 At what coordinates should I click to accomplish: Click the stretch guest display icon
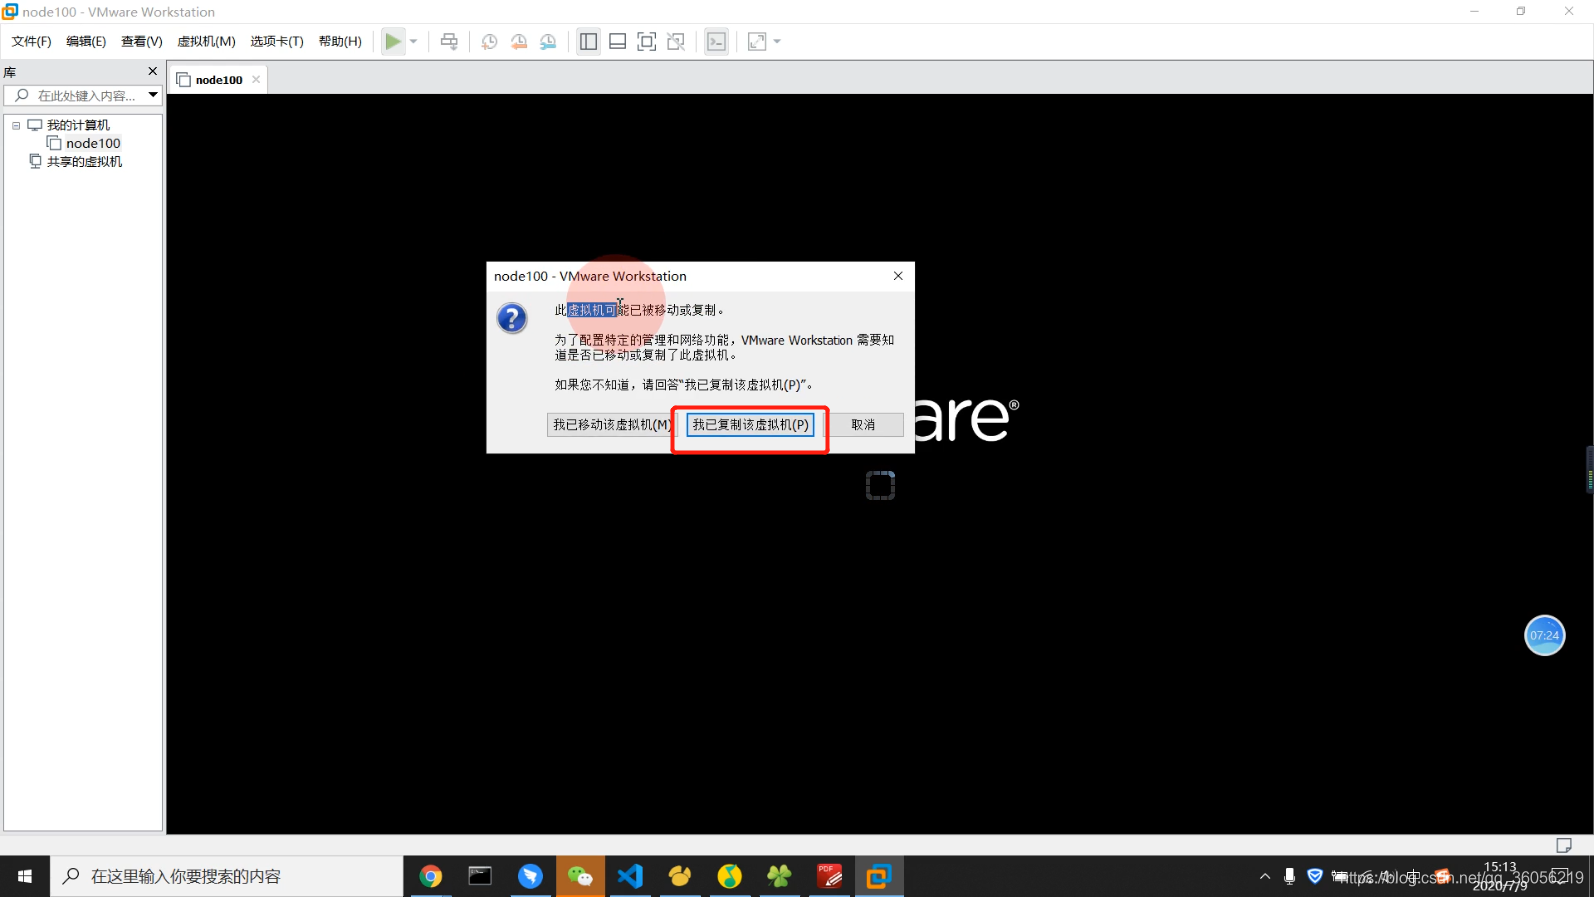pyautogui.click(x=757, y=41)
